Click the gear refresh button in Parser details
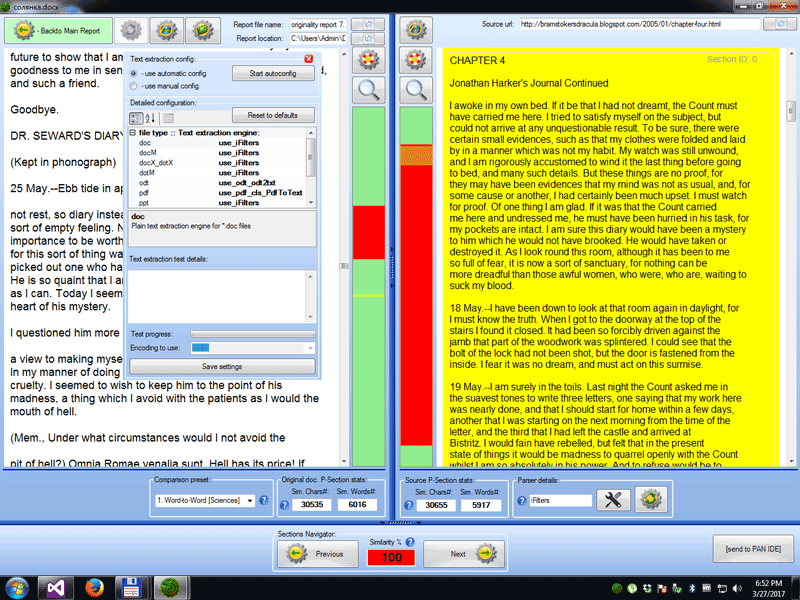800x600 pixels. tap(651, 500)
